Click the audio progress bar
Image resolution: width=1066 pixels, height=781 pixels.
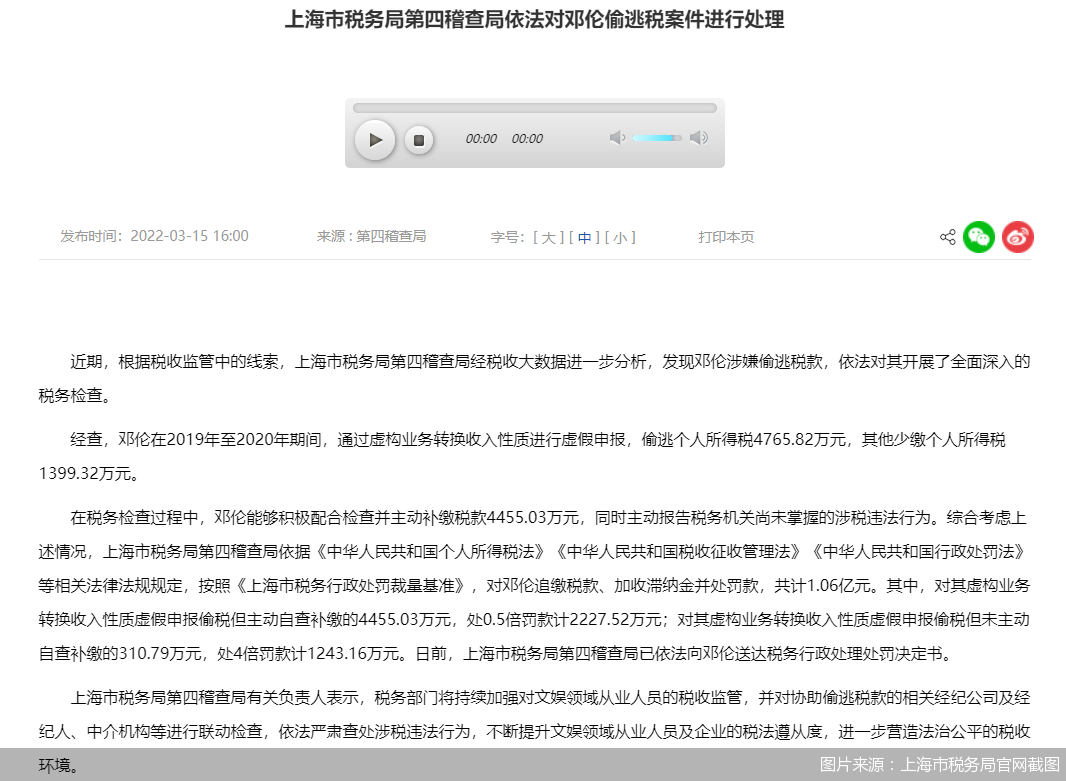coord(535,106)
